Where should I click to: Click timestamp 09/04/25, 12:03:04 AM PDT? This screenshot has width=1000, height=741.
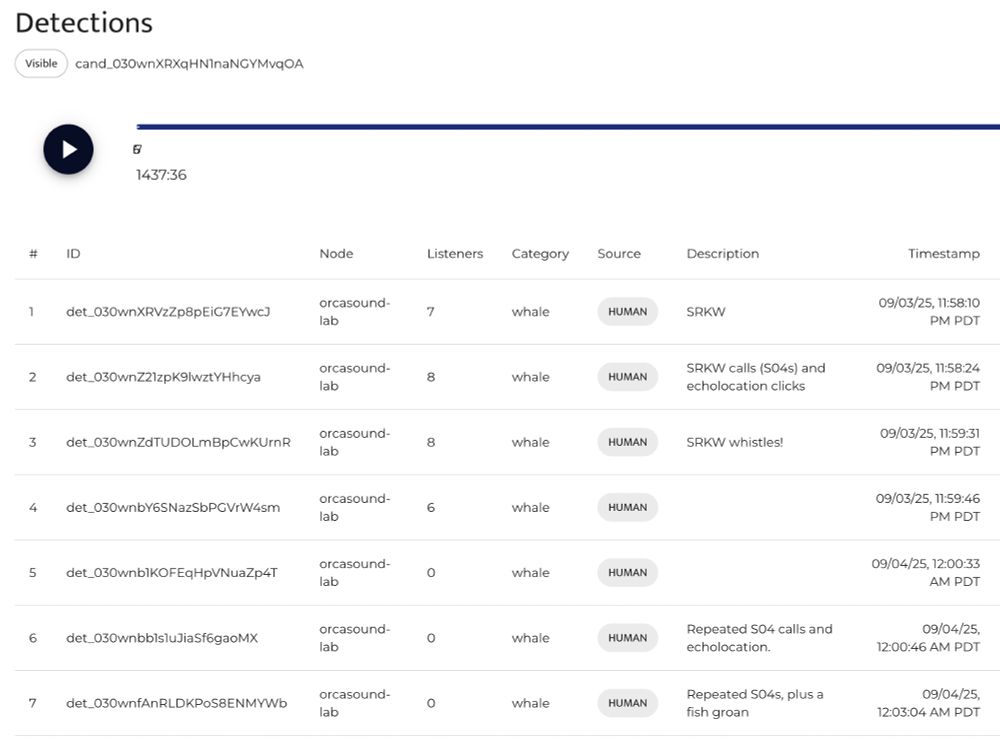click(929, 703)
